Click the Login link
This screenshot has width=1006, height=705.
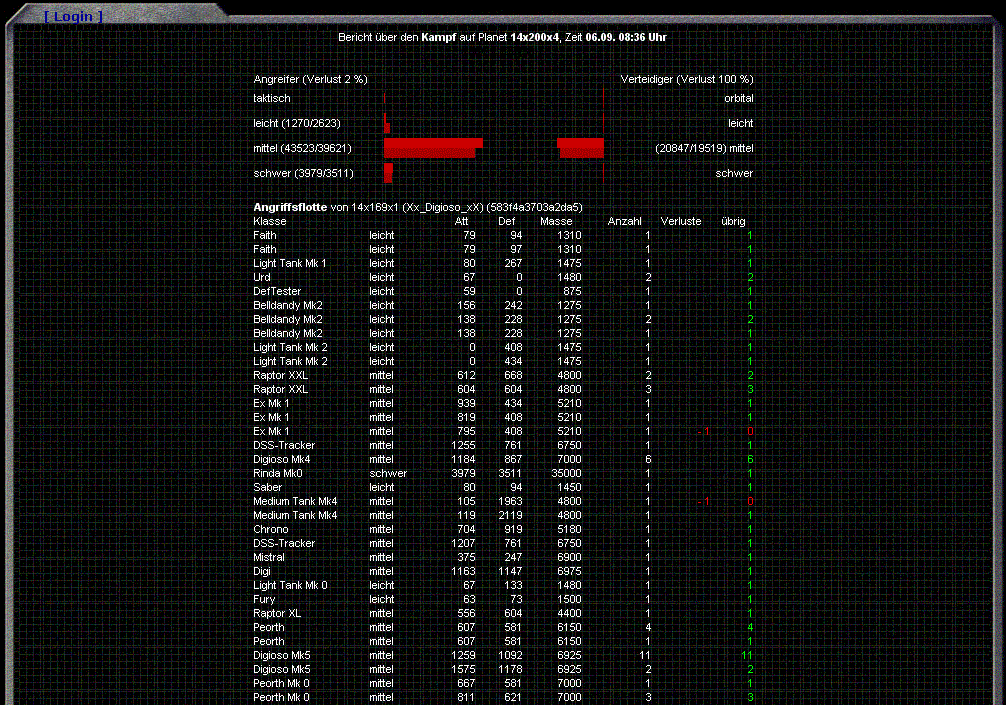73,17
